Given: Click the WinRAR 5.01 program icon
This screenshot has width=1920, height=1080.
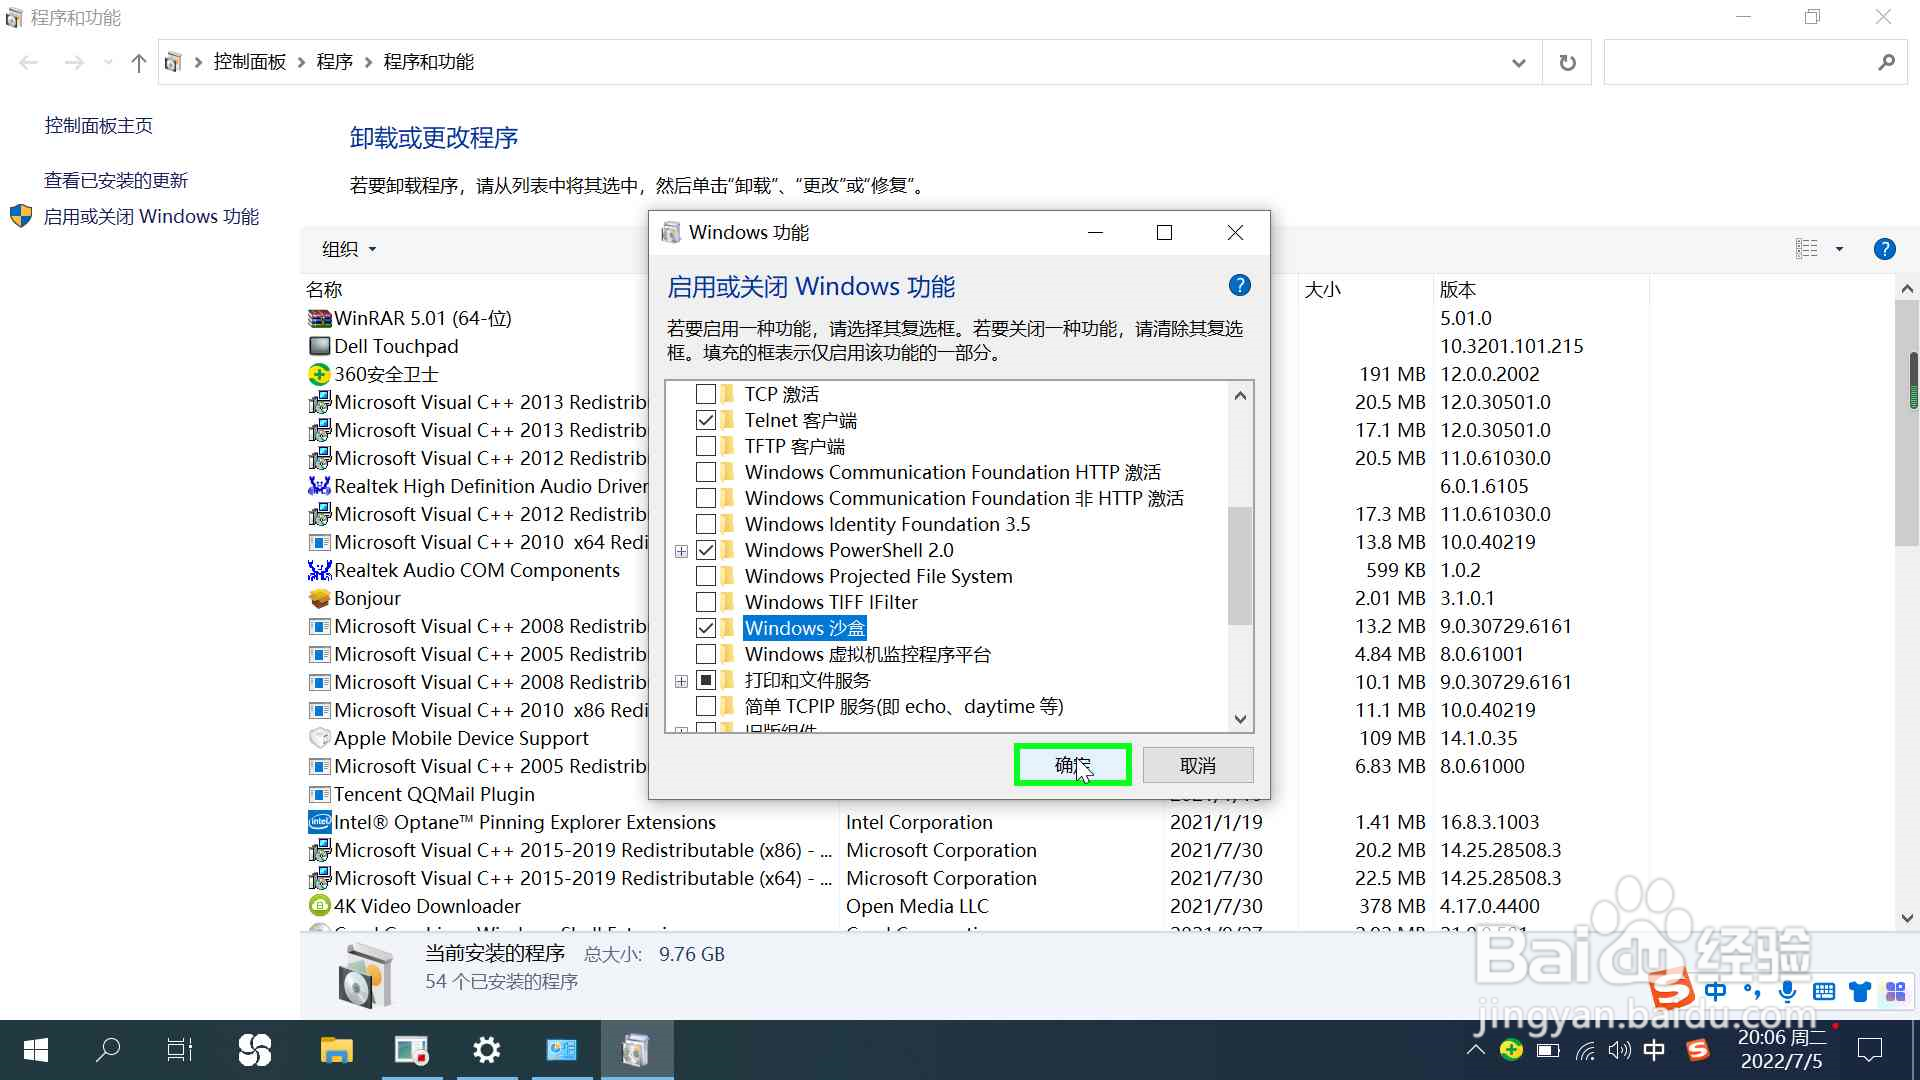Looking at the screenshot, I should coord(319,318).
